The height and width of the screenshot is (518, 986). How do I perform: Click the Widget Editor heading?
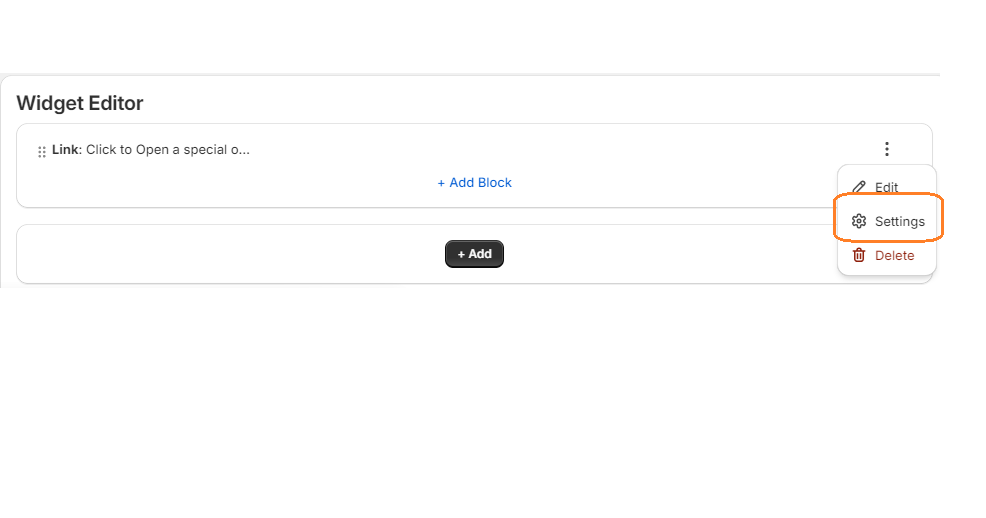coord(80,103)
